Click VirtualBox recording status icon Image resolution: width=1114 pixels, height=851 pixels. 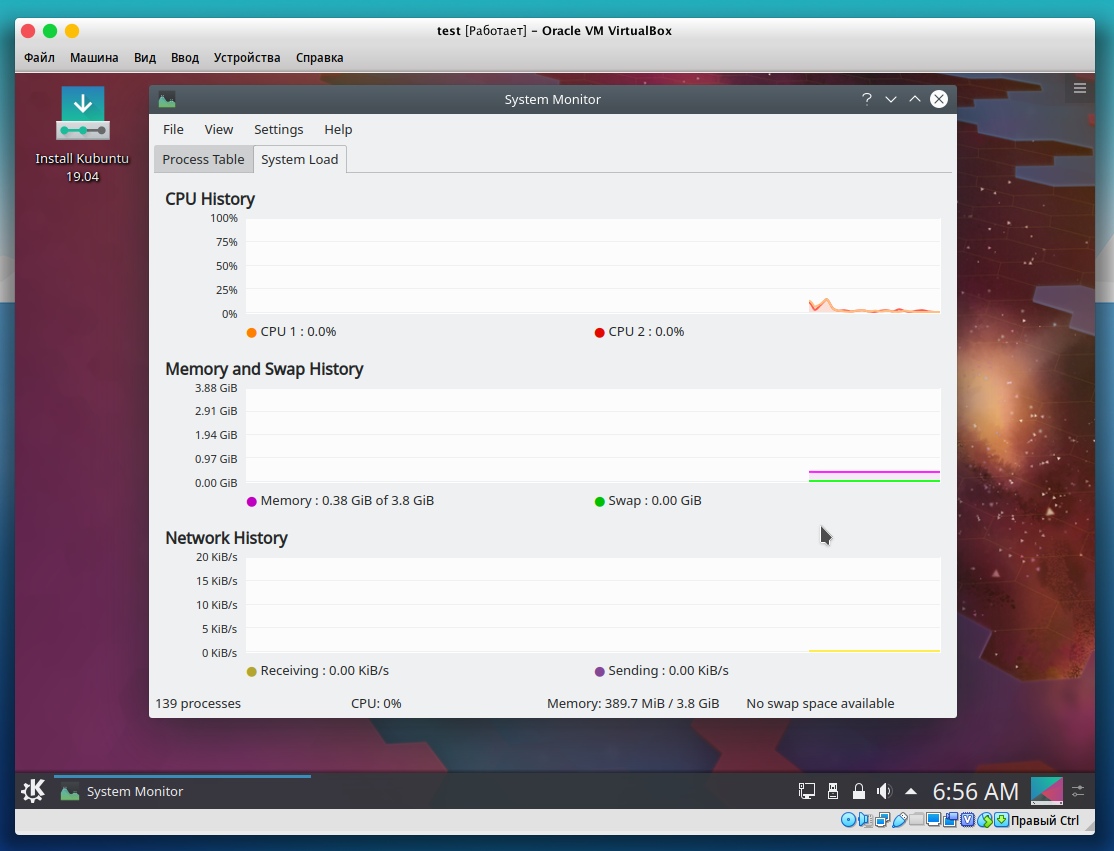[950, 820]
